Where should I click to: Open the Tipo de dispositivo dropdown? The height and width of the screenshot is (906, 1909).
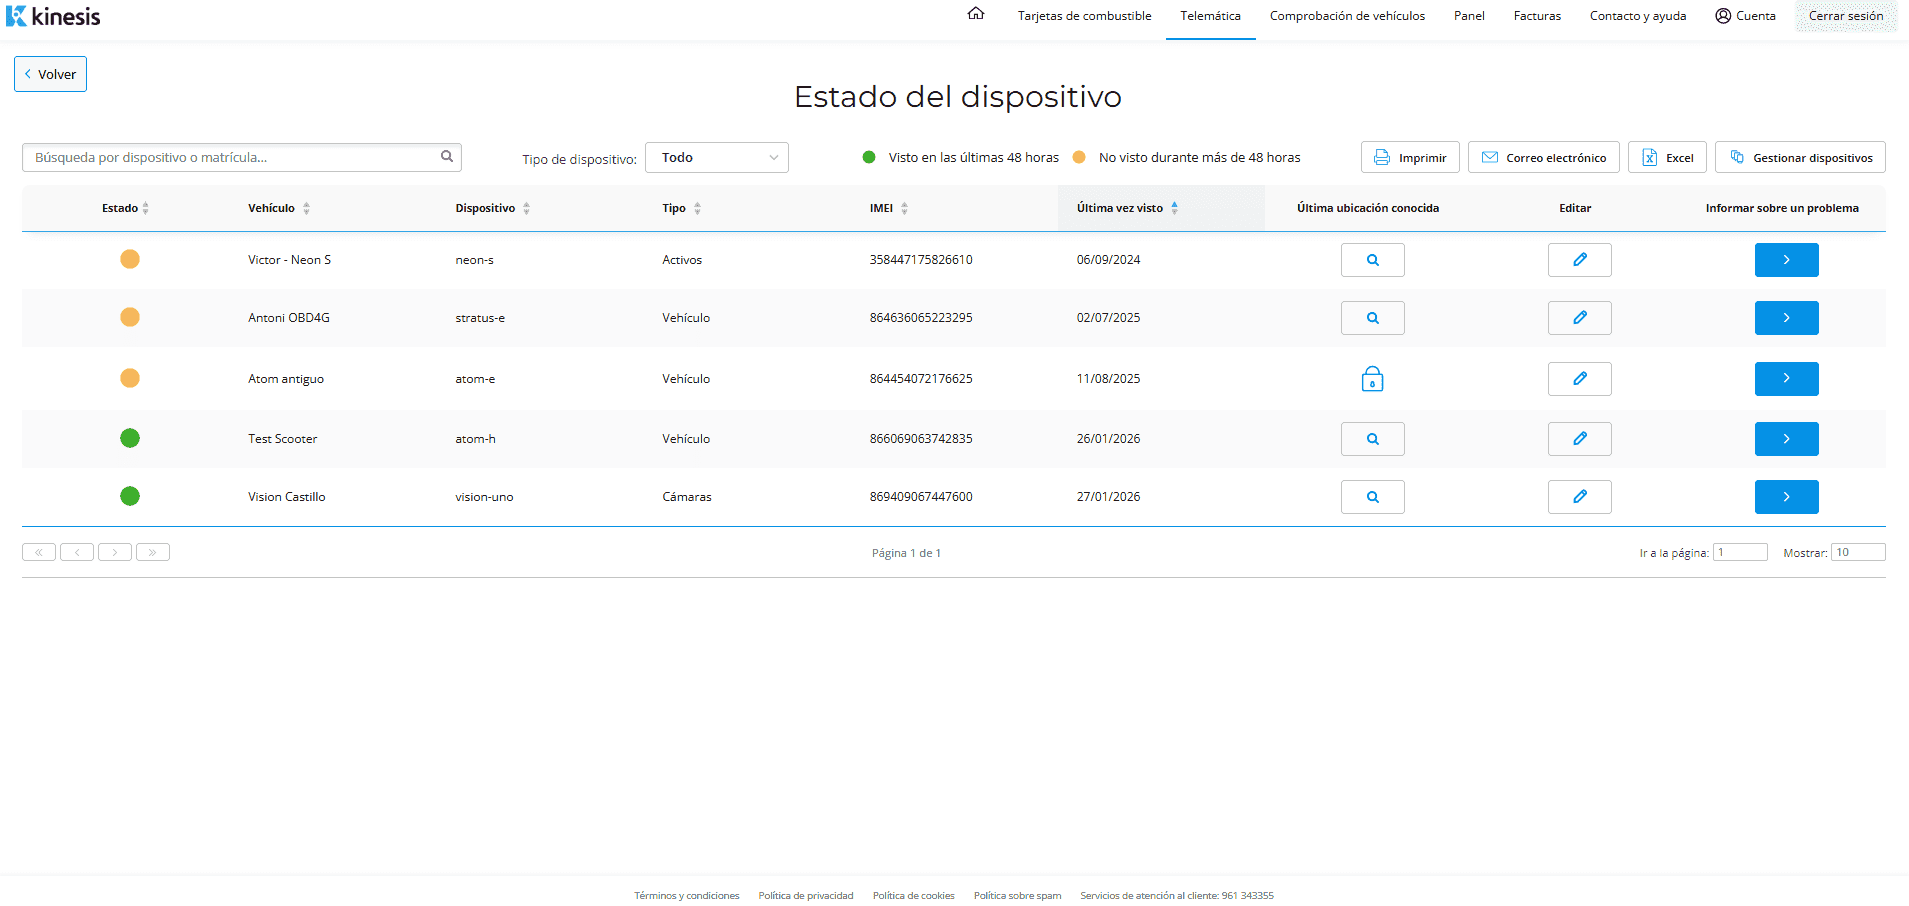coord(717,158)
